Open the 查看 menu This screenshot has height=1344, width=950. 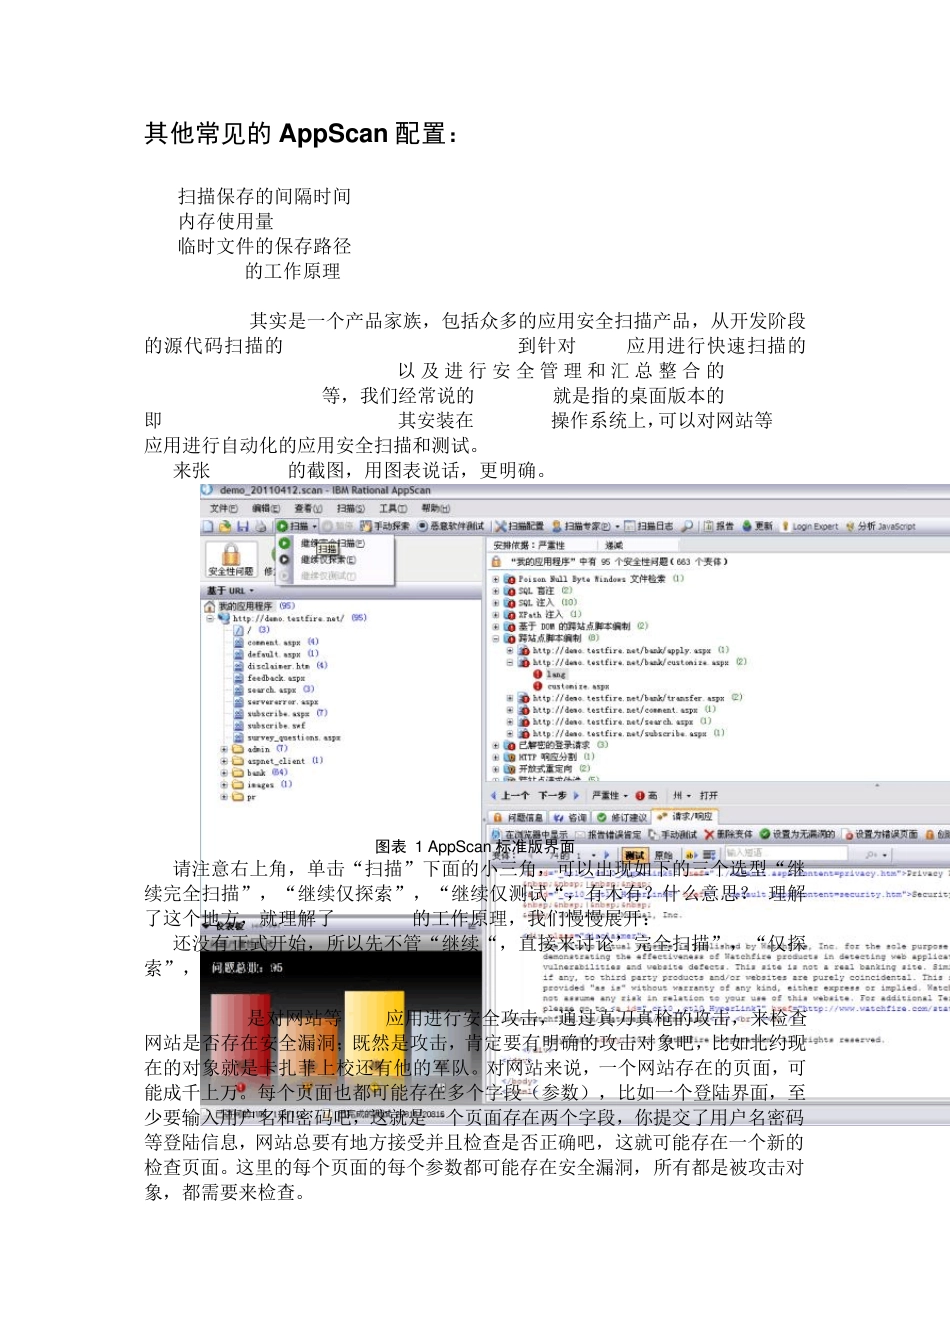tap(308, 509)
